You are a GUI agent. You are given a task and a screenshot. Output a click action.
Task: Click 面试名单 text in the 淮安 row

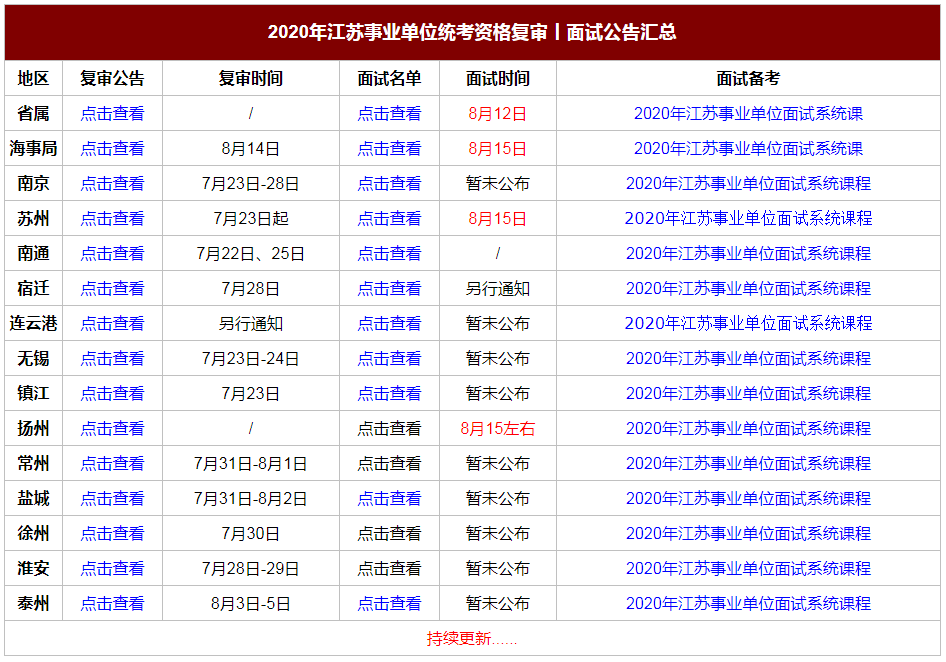coord(389,568)
